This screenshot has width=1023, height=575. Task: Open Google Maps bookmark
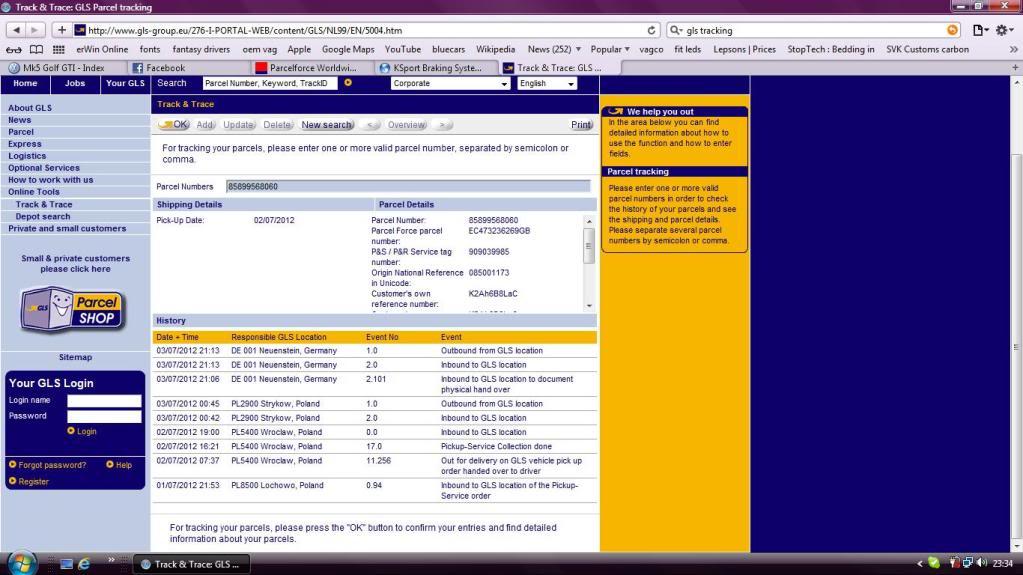(x=348, y=50)
